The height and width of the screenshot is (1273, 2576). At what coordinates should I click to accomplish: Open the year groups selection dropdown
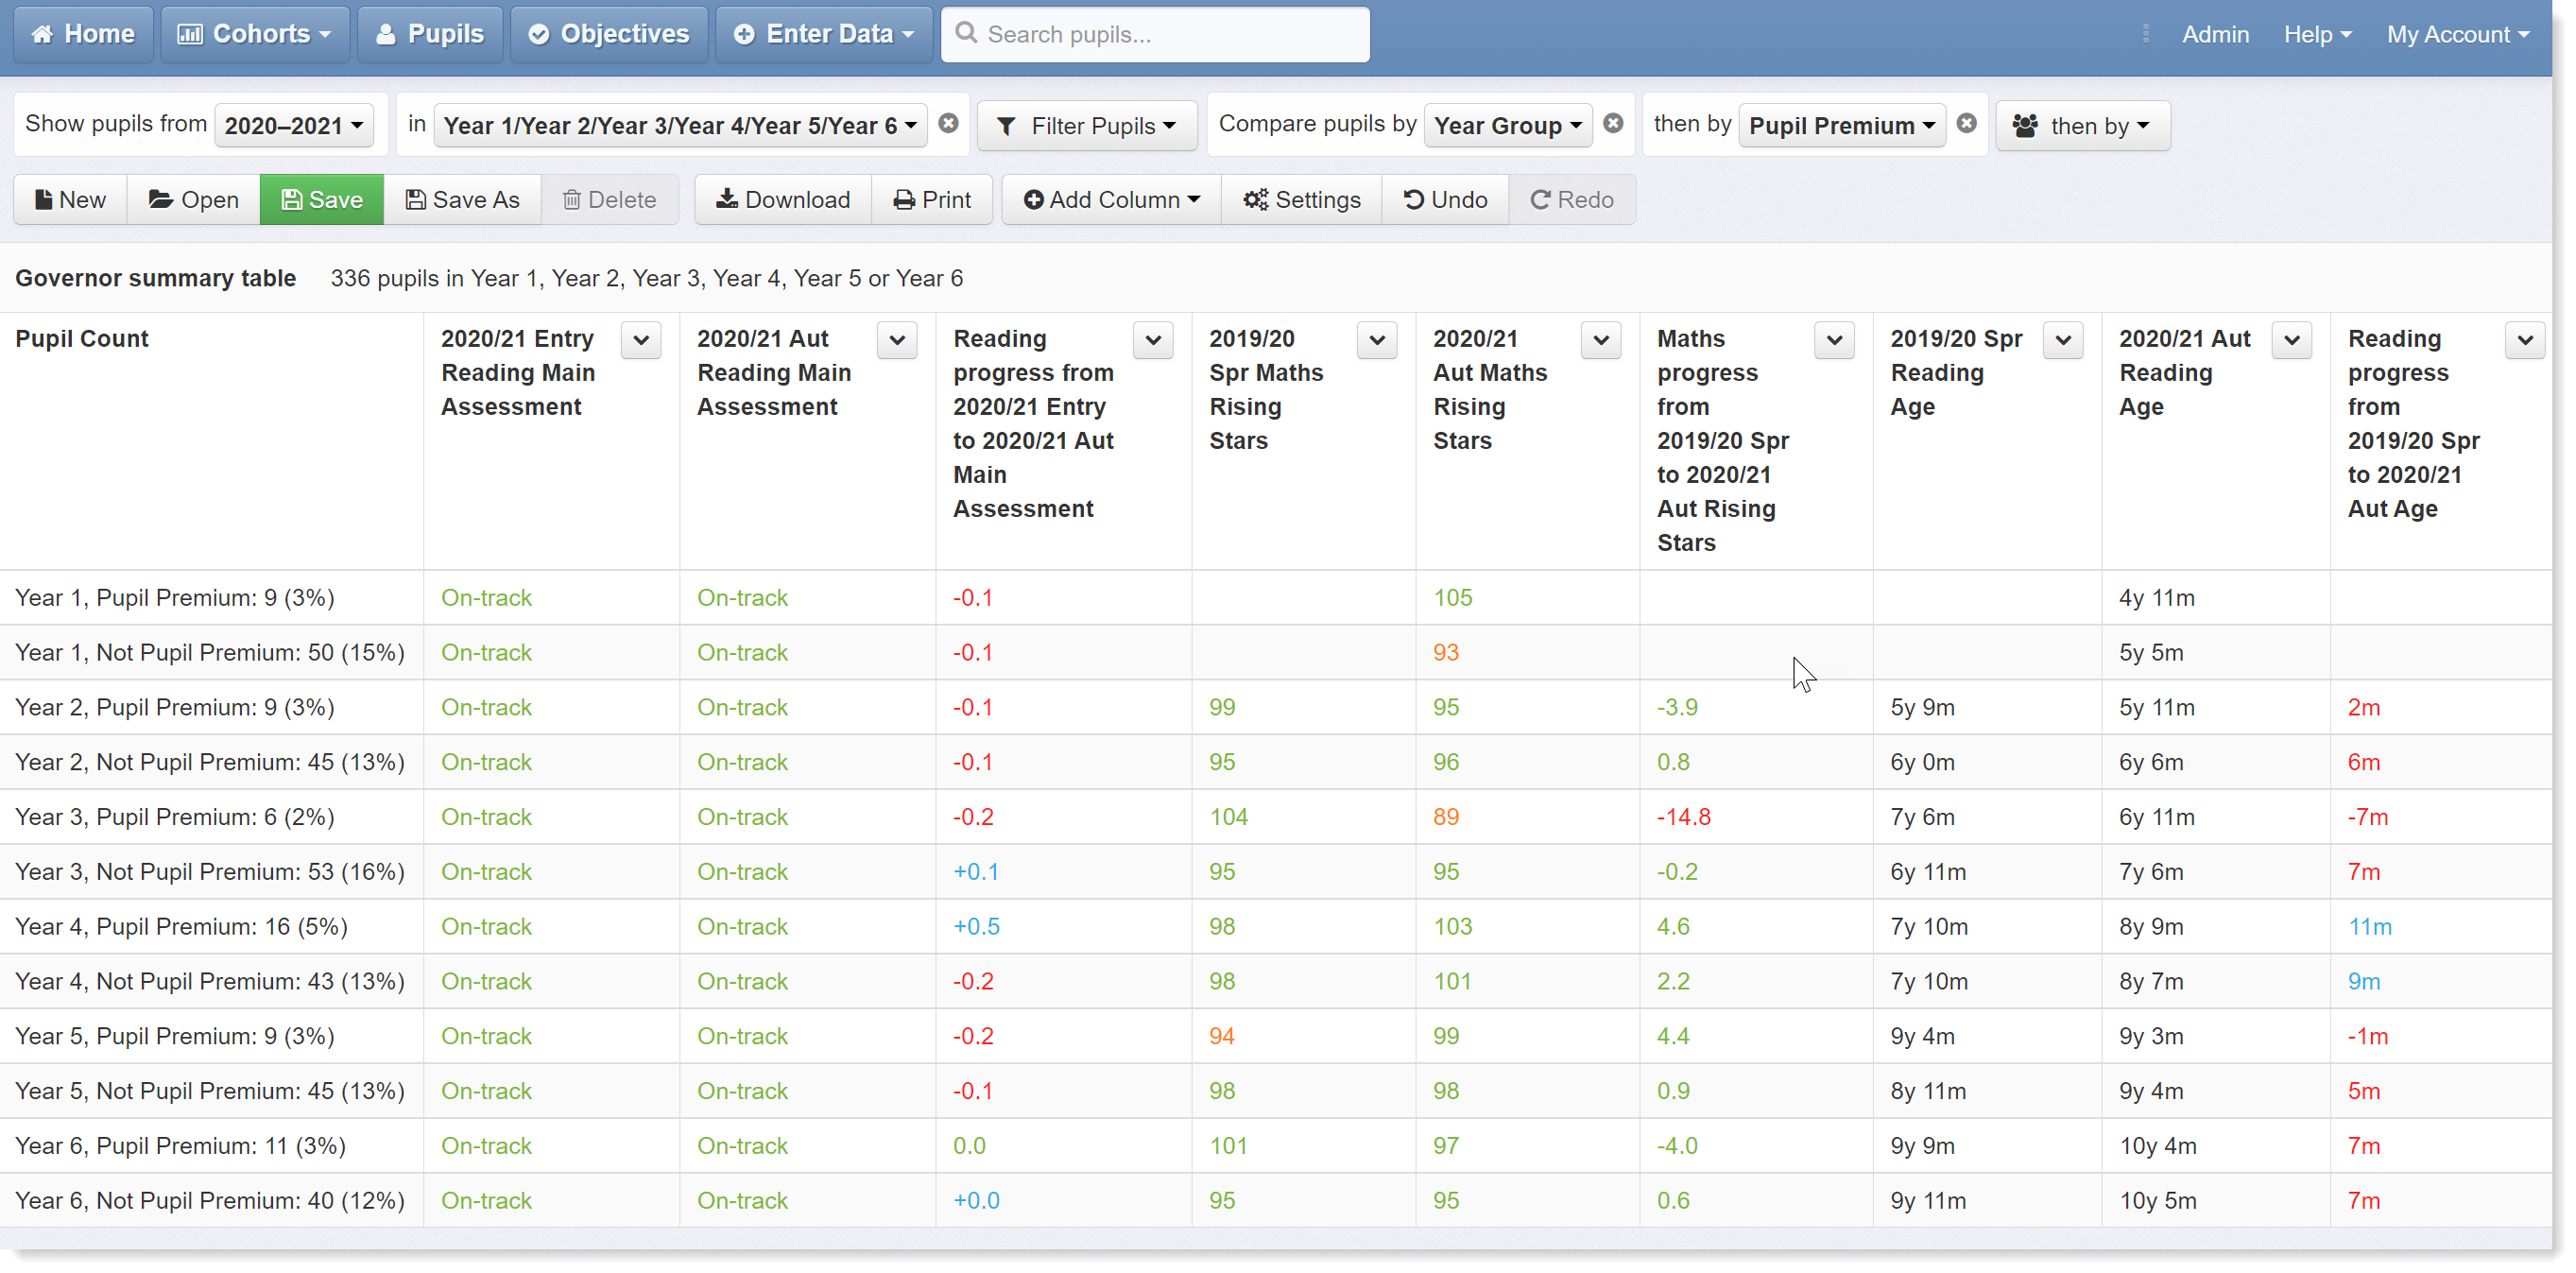click(x=680, y=125)
